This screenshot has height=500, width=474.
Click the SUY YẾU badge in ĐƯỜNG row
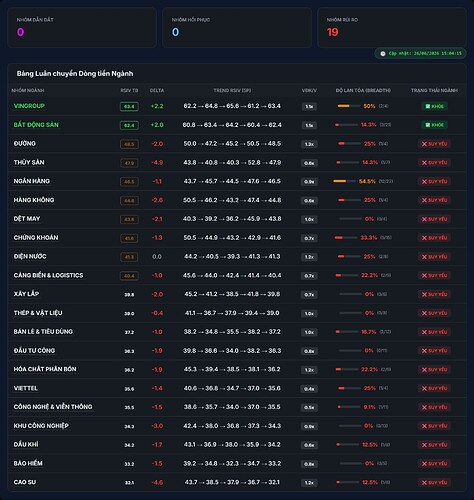(434, 144)
